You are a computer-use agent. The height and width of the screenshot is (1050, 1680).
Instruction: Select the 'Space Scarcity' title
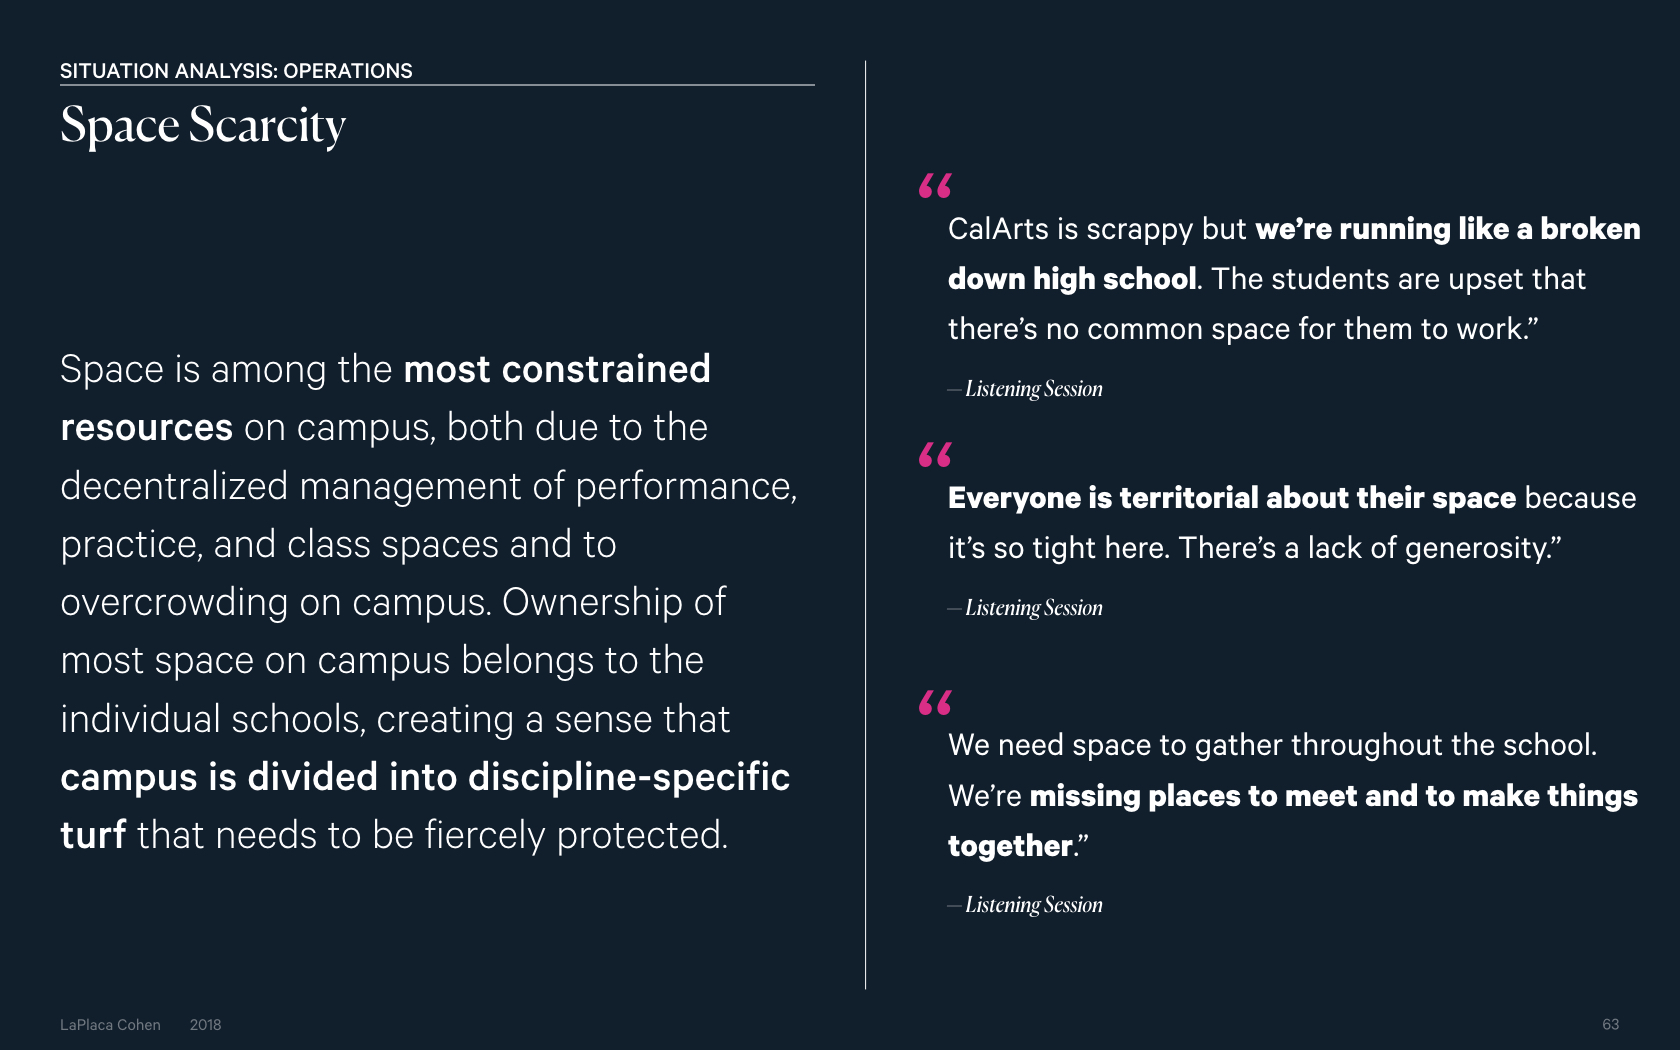pos(203,127)
